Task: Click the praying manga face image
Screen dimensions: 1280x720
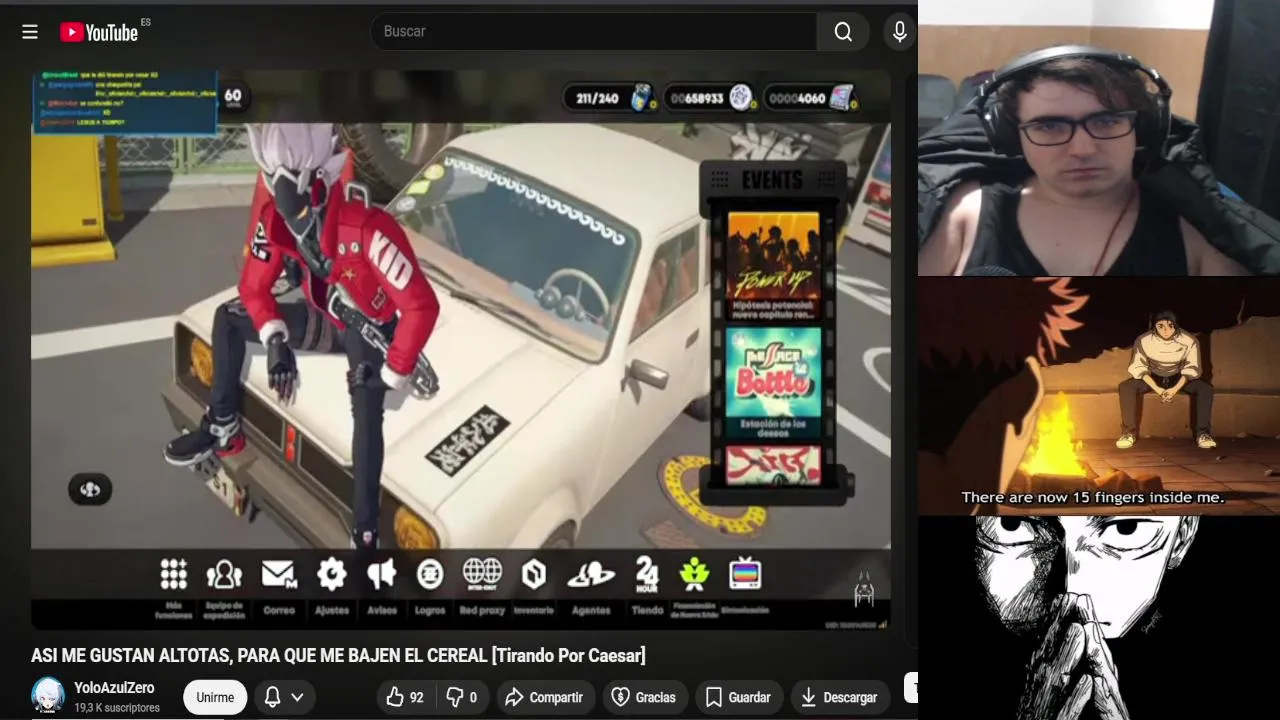Action: (1099, 618)
